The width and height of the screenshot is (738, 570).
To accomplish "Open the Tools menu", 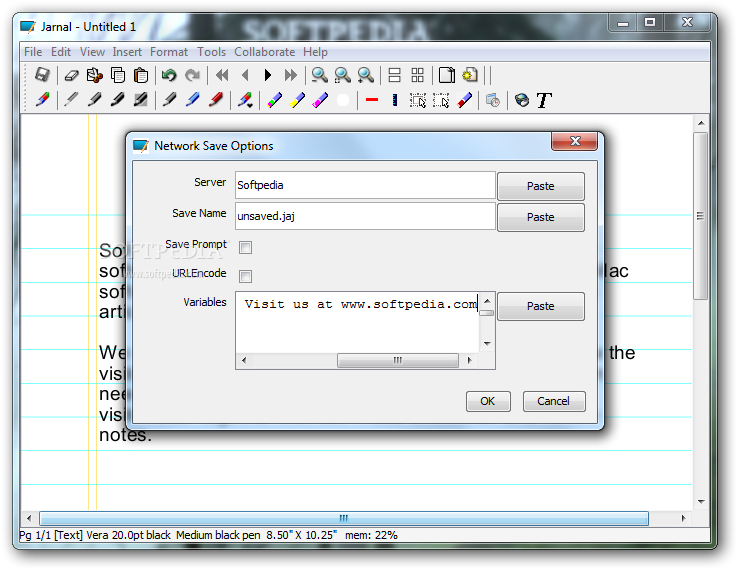I will pyautogui.click(x=211, y=52).
